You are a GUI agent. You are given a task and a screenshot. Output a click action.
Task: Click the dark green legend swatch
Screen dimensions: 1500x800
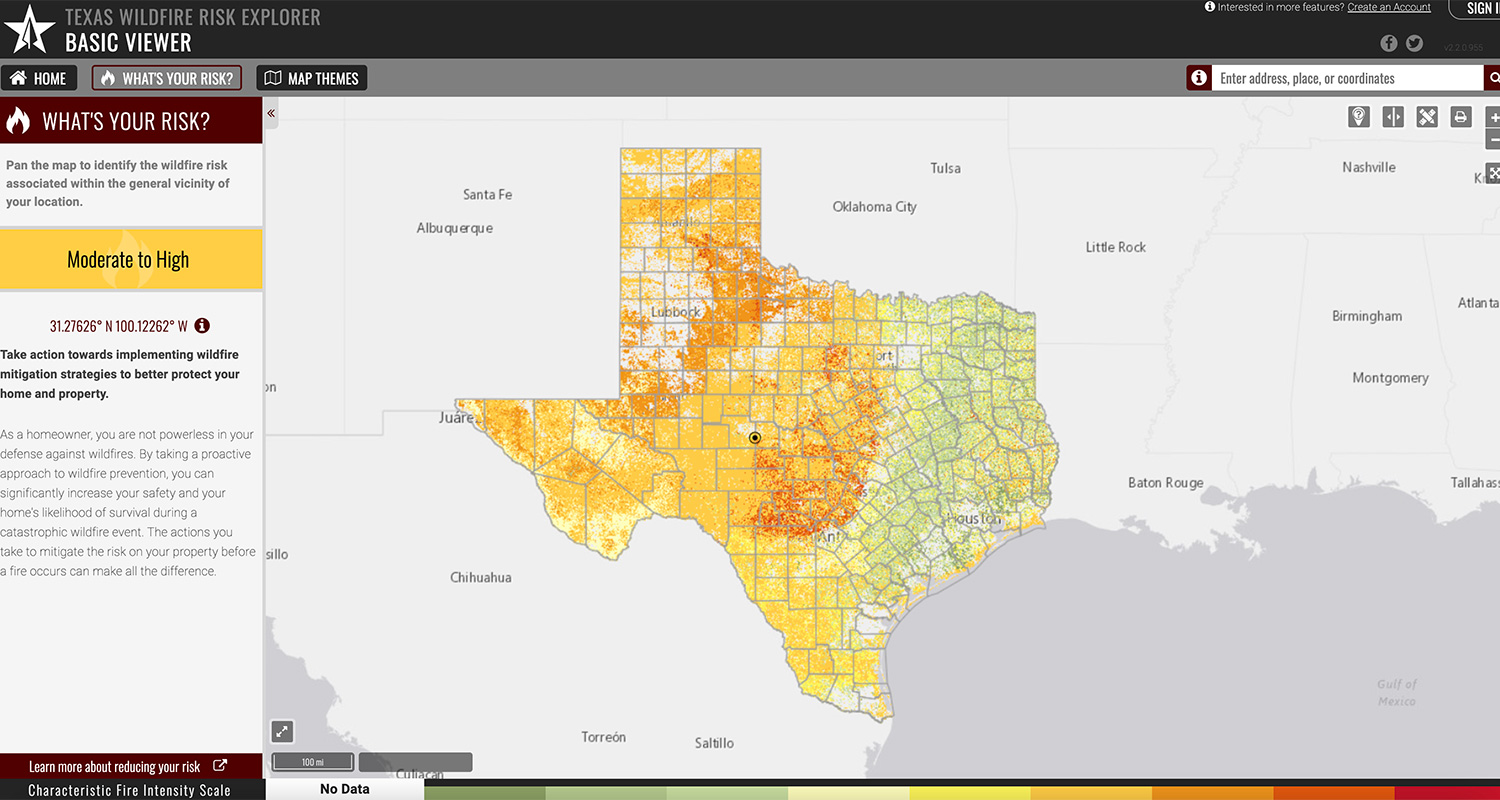pos(485,792)
